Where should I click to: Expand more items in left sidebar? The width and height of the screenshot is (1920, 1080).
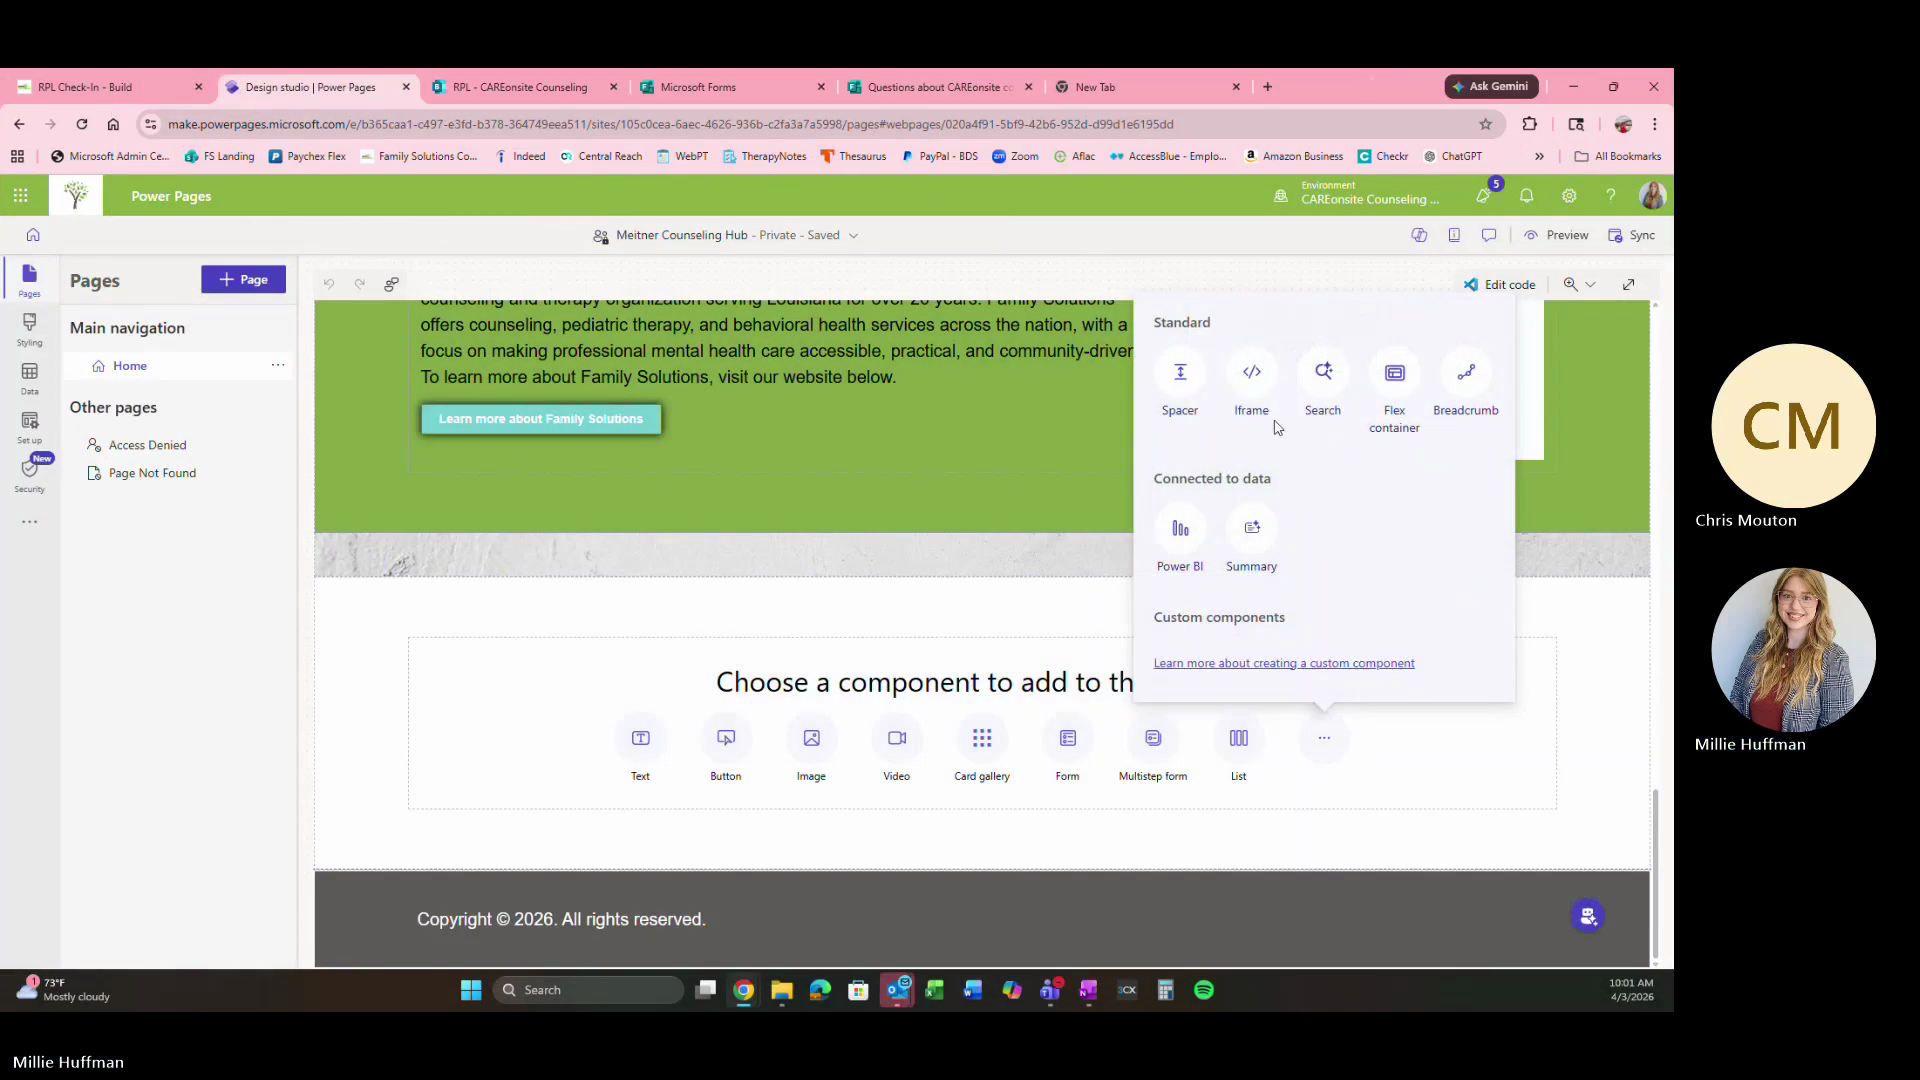29,522
